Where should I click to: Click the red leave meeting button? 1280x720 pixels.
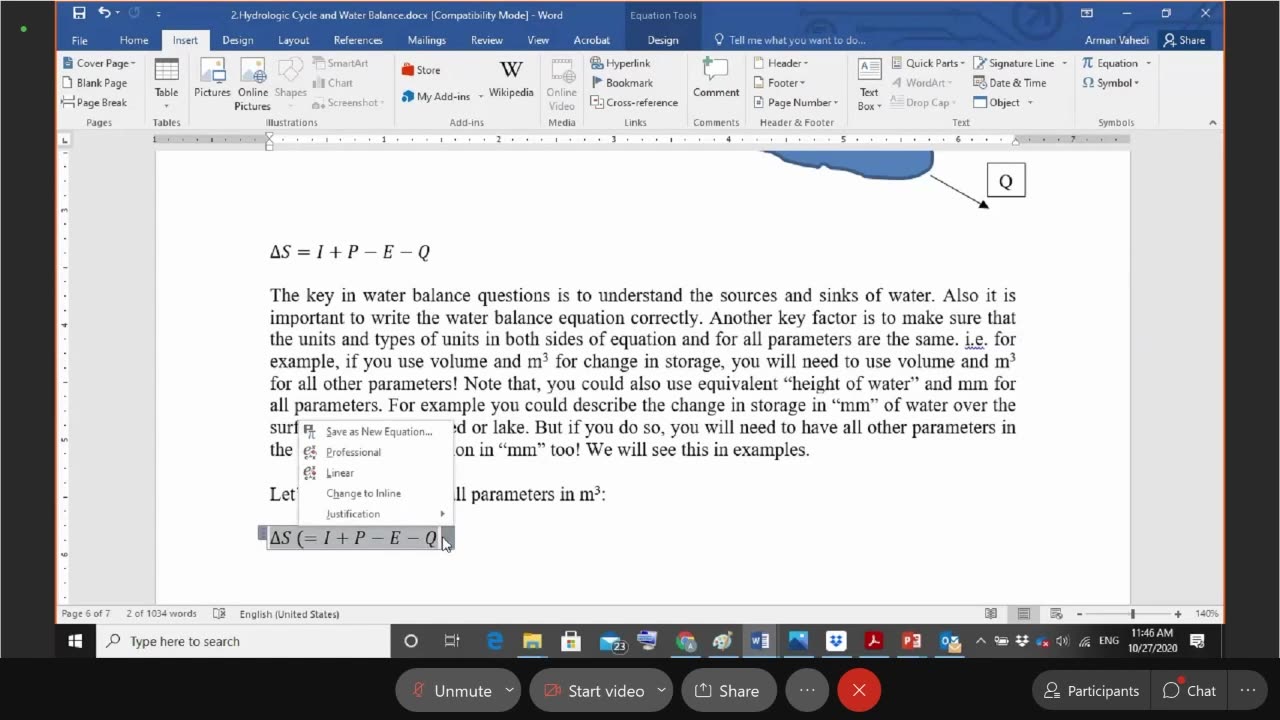point(859,690)
